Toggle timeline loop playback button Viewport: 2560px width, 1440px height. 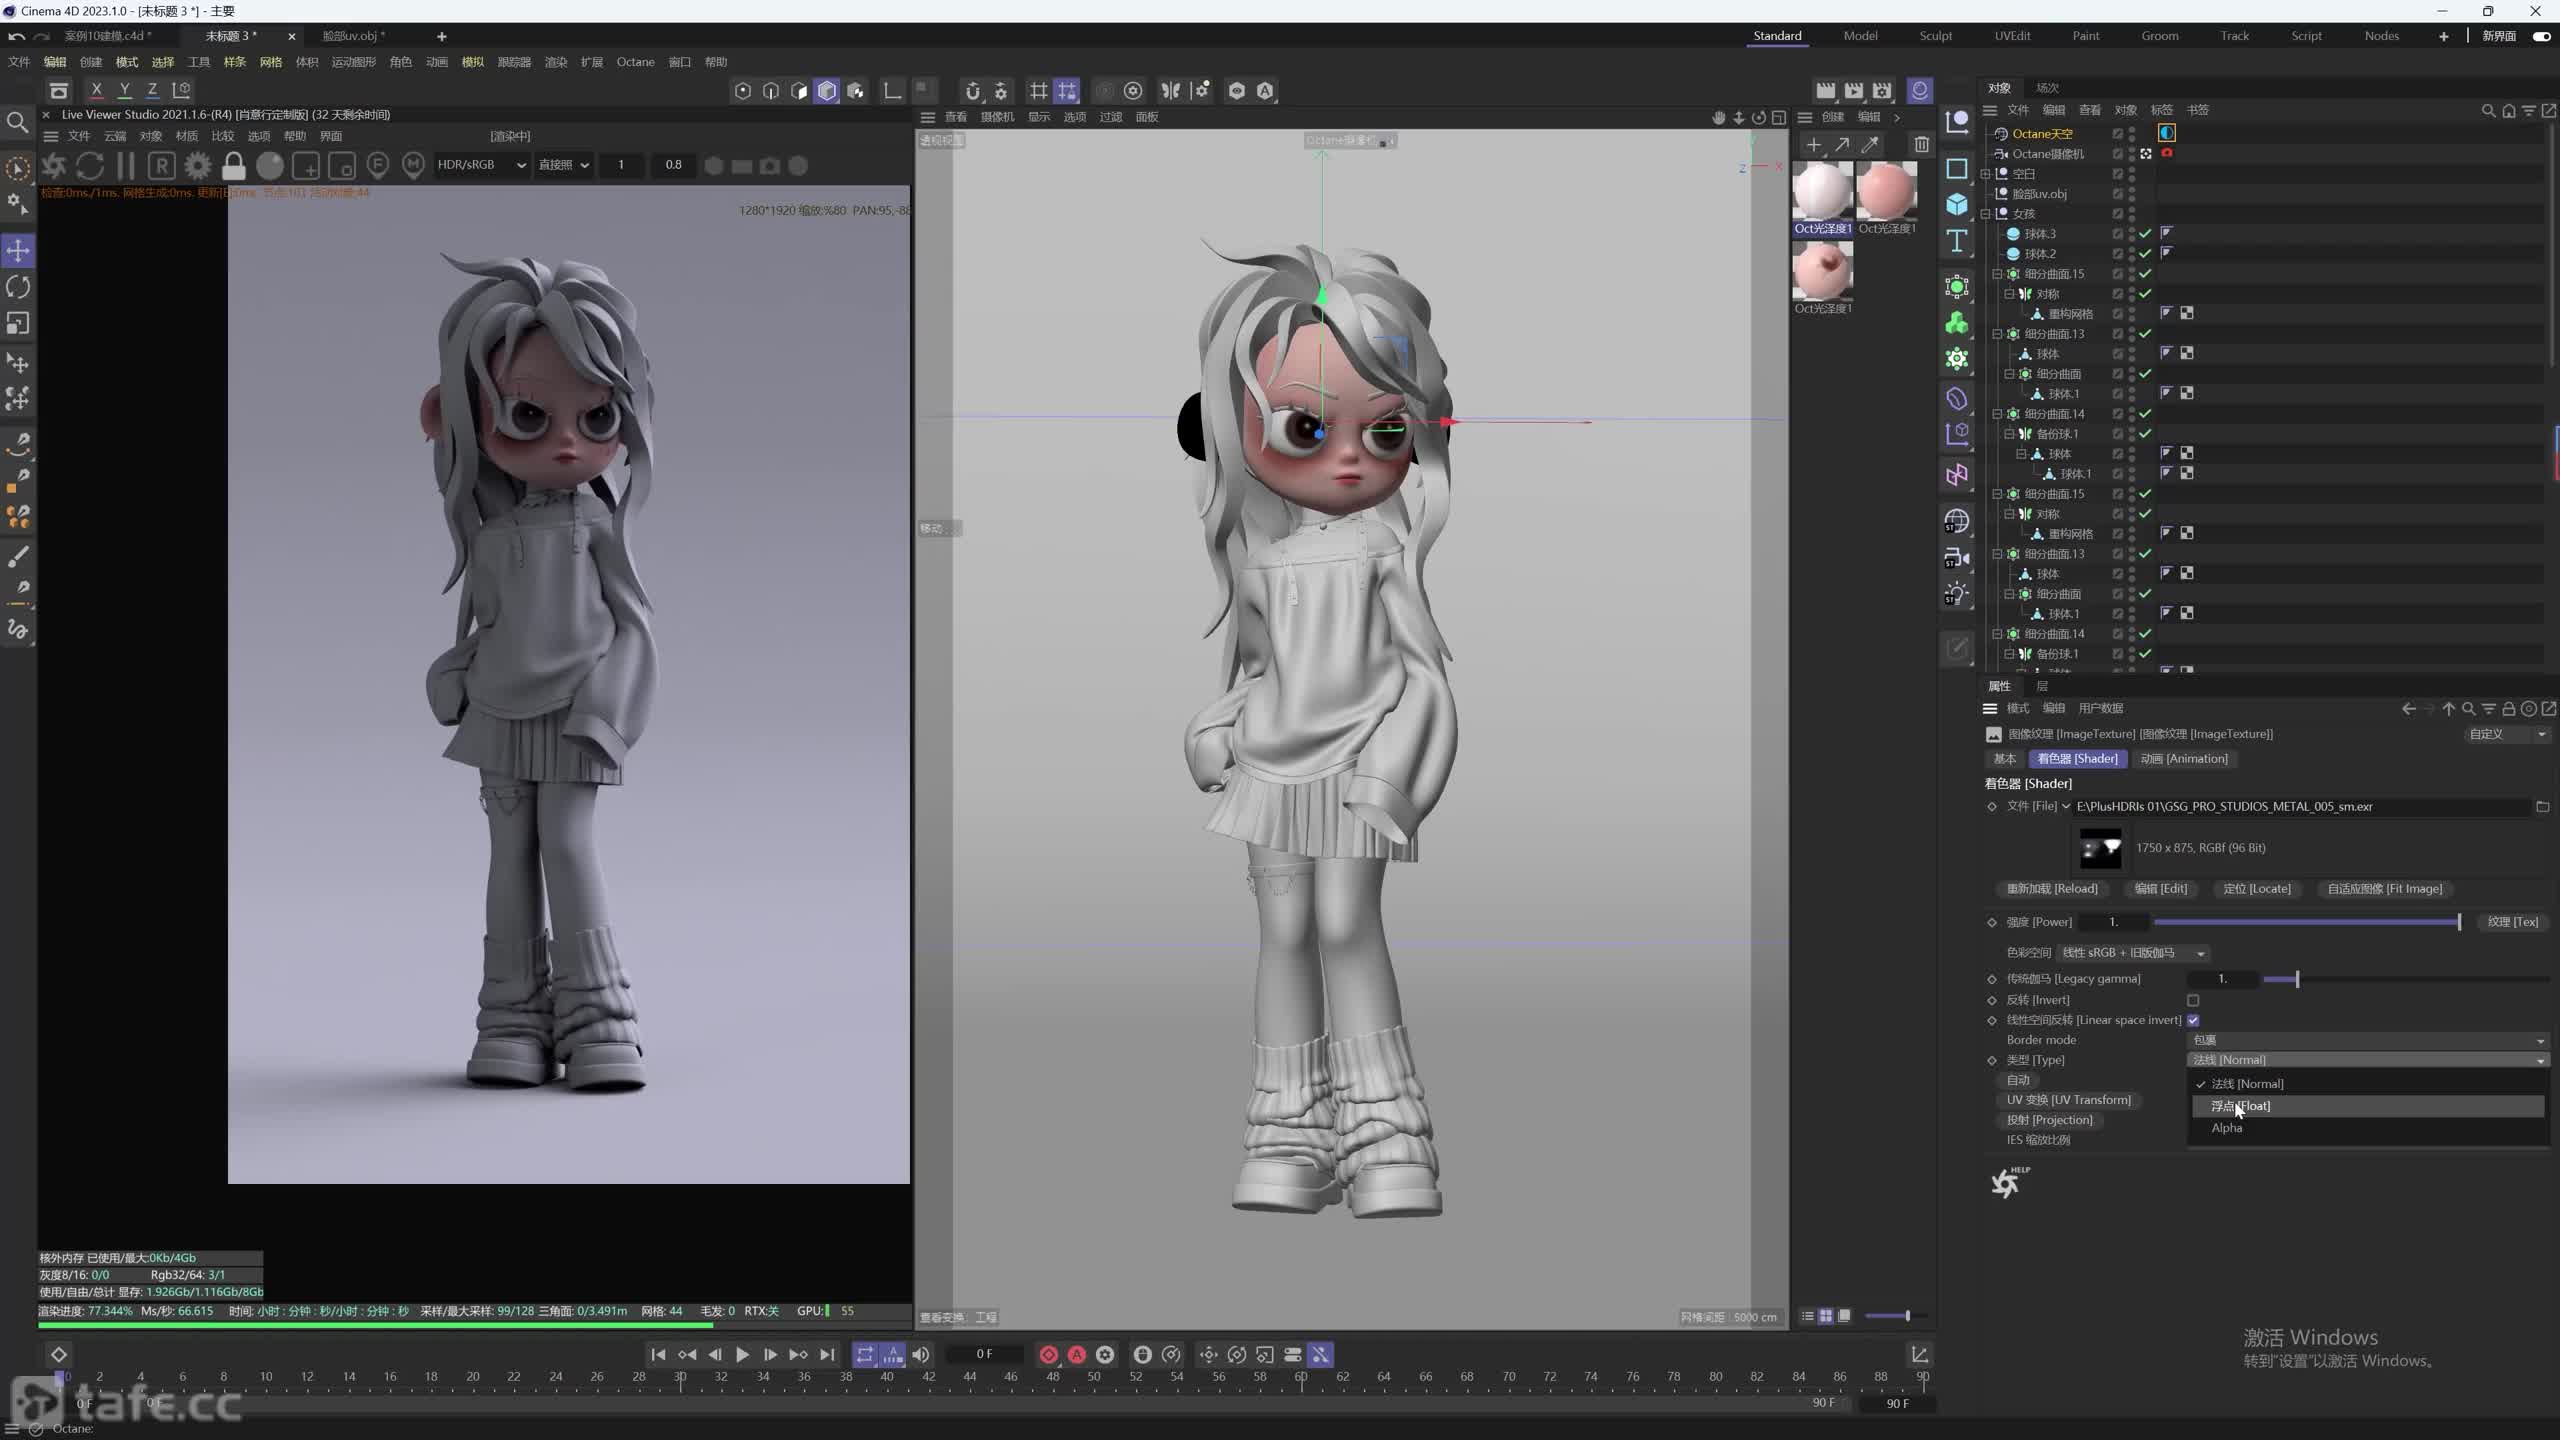(x=865, y=1354)
